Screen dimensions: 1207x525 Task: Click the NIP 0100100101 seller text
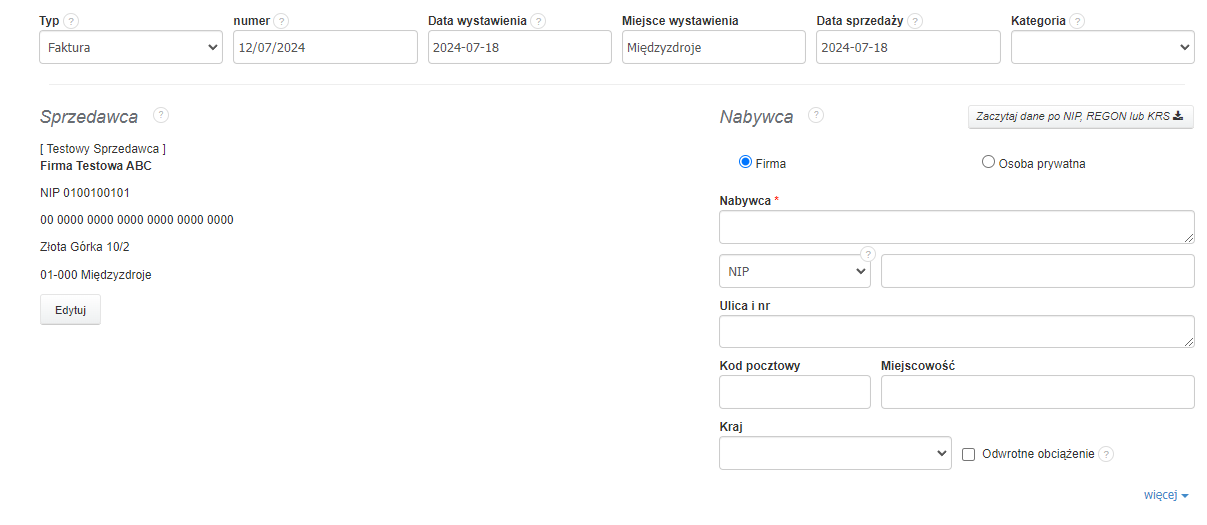pos(85,193)
